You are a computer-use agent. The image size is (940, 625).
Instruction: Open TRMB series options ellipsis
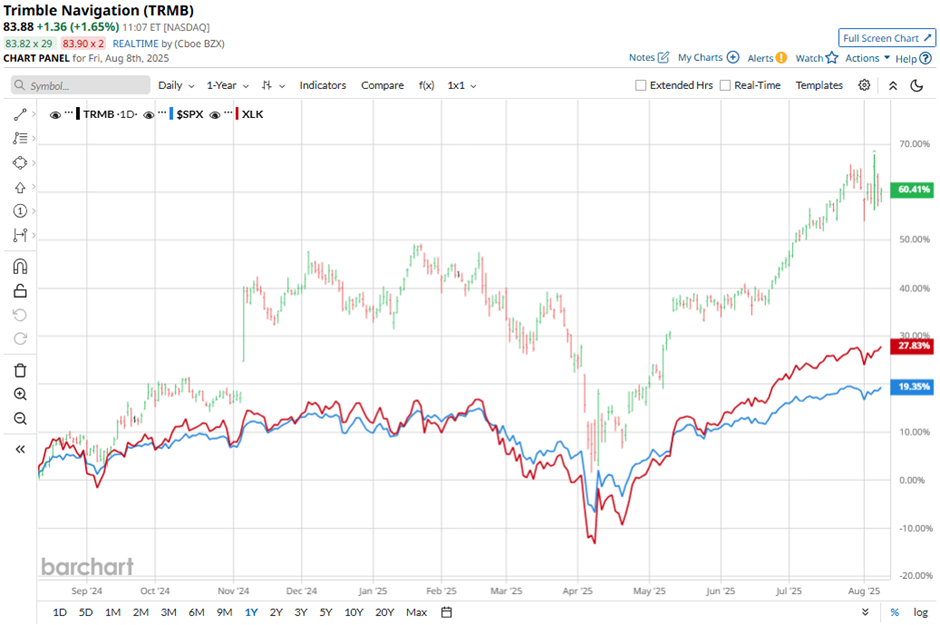tap(68, 112)
